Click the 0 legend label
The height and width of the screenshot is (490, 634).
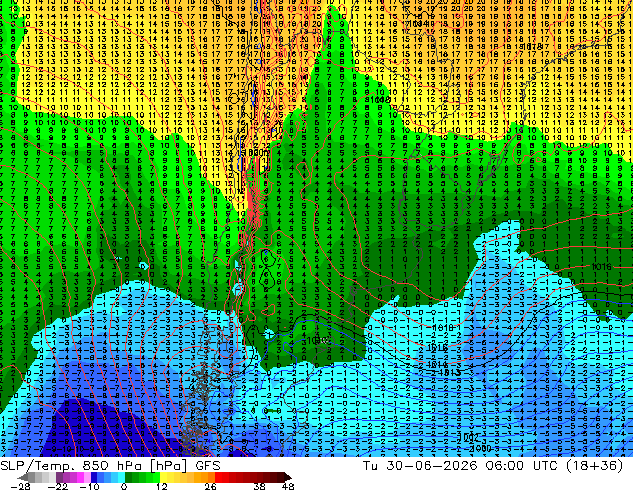[124, 486]
